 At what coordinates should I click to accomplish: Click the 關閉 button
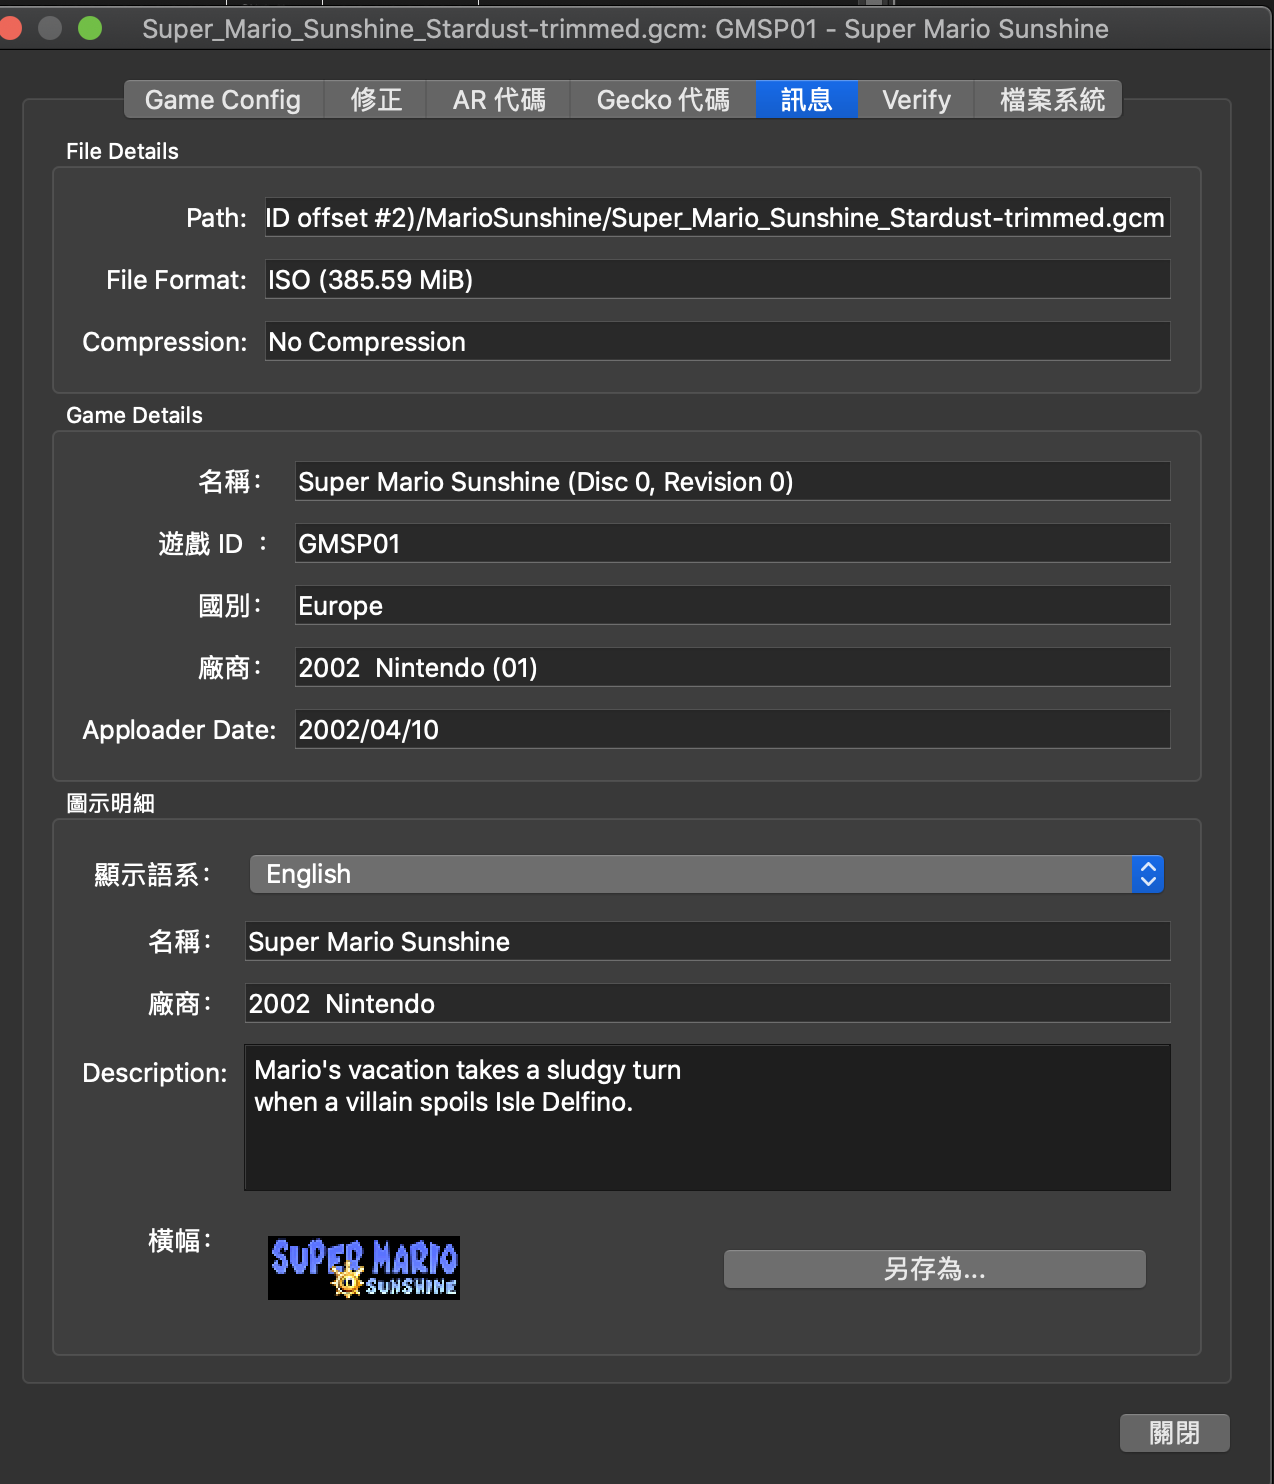[x=1174, y=1433]
